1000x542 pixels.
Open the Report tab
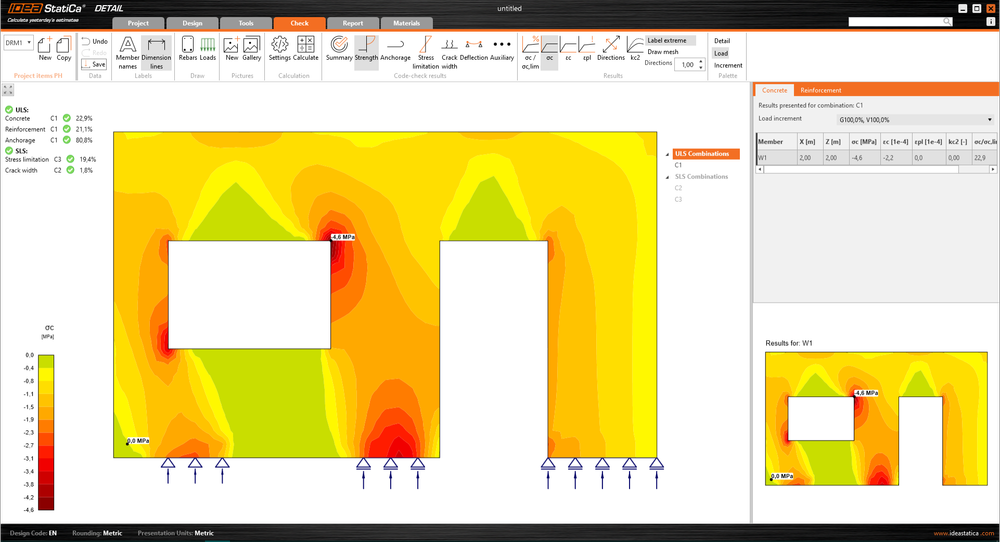(353, 23)
